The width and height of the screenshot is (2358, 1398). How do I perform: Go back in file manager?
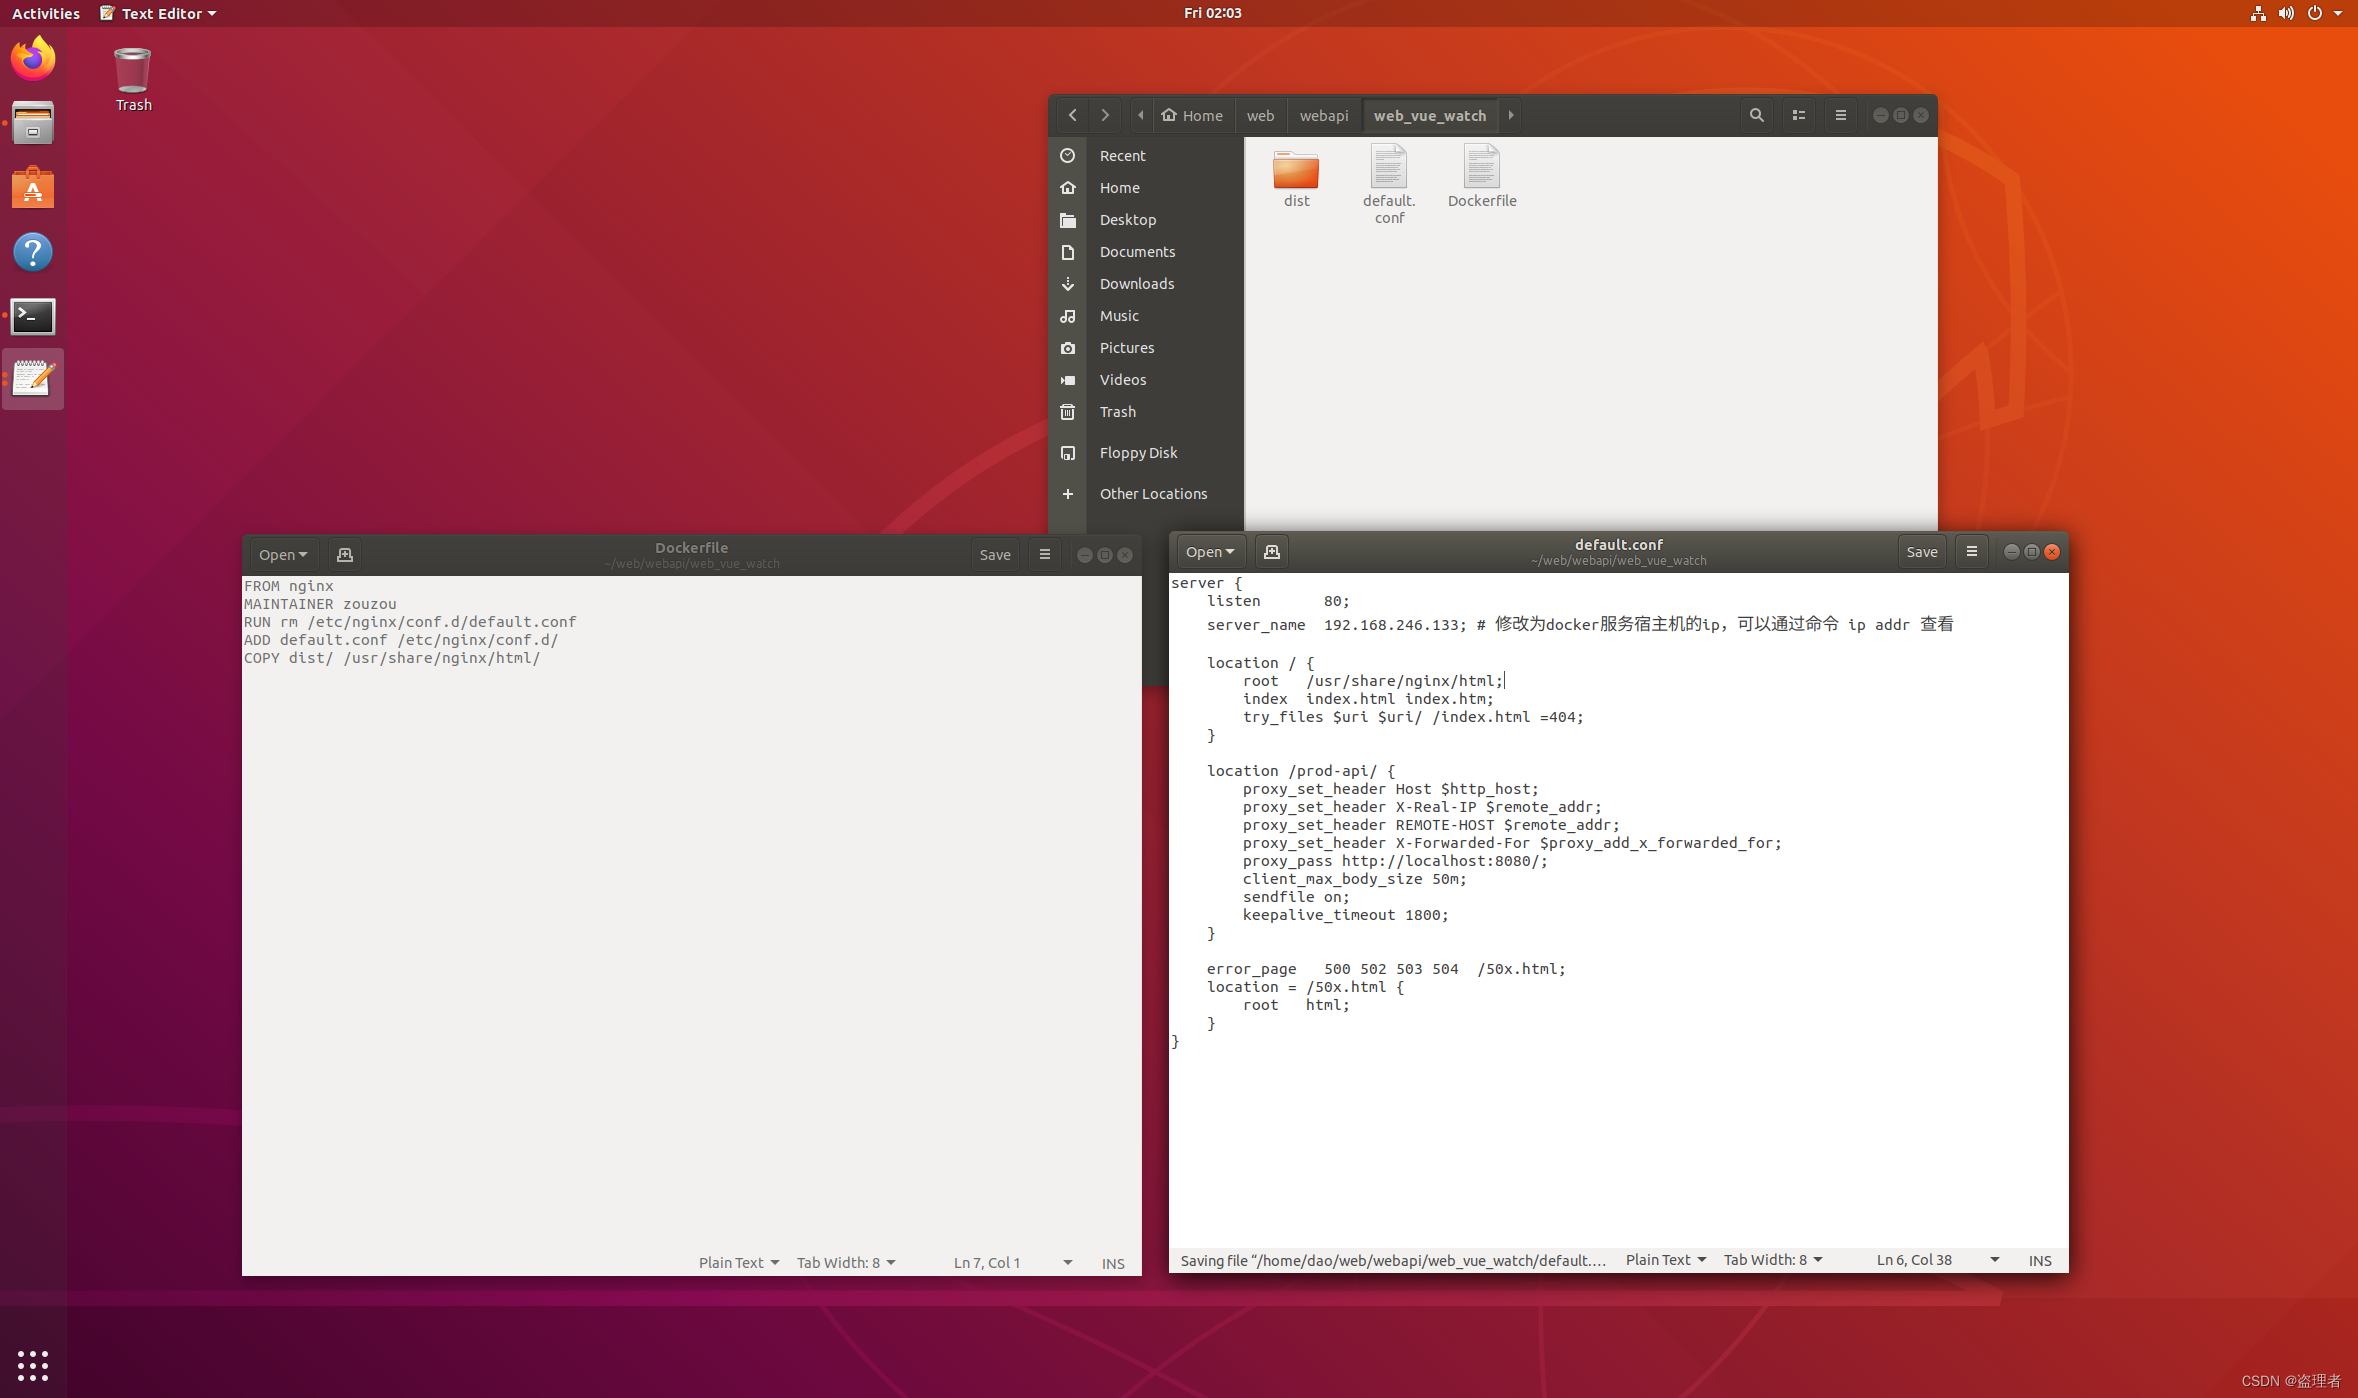tap(1072, 115)
